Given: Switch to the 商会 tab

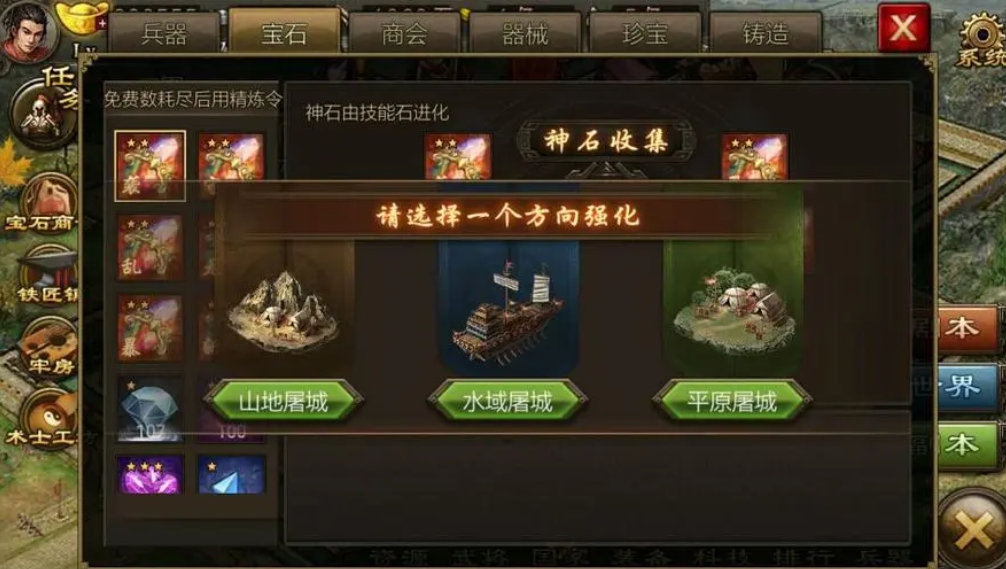Looking at the screenshot, I should tap(404, 33).
